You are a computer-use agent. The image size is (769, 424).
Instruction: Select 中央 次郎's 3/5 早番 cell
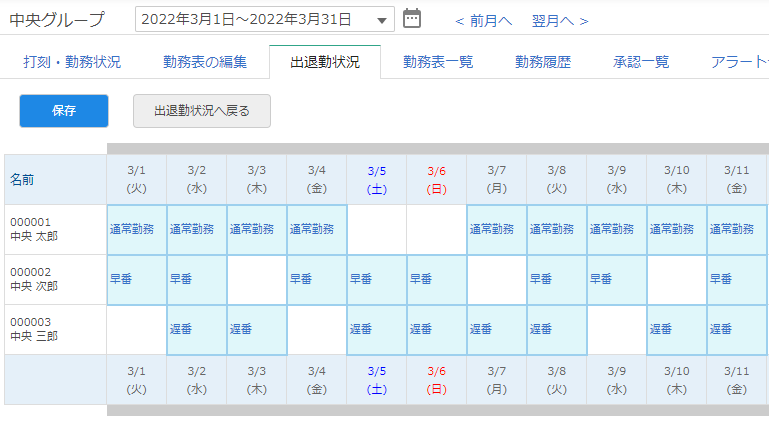click(377, 279)
